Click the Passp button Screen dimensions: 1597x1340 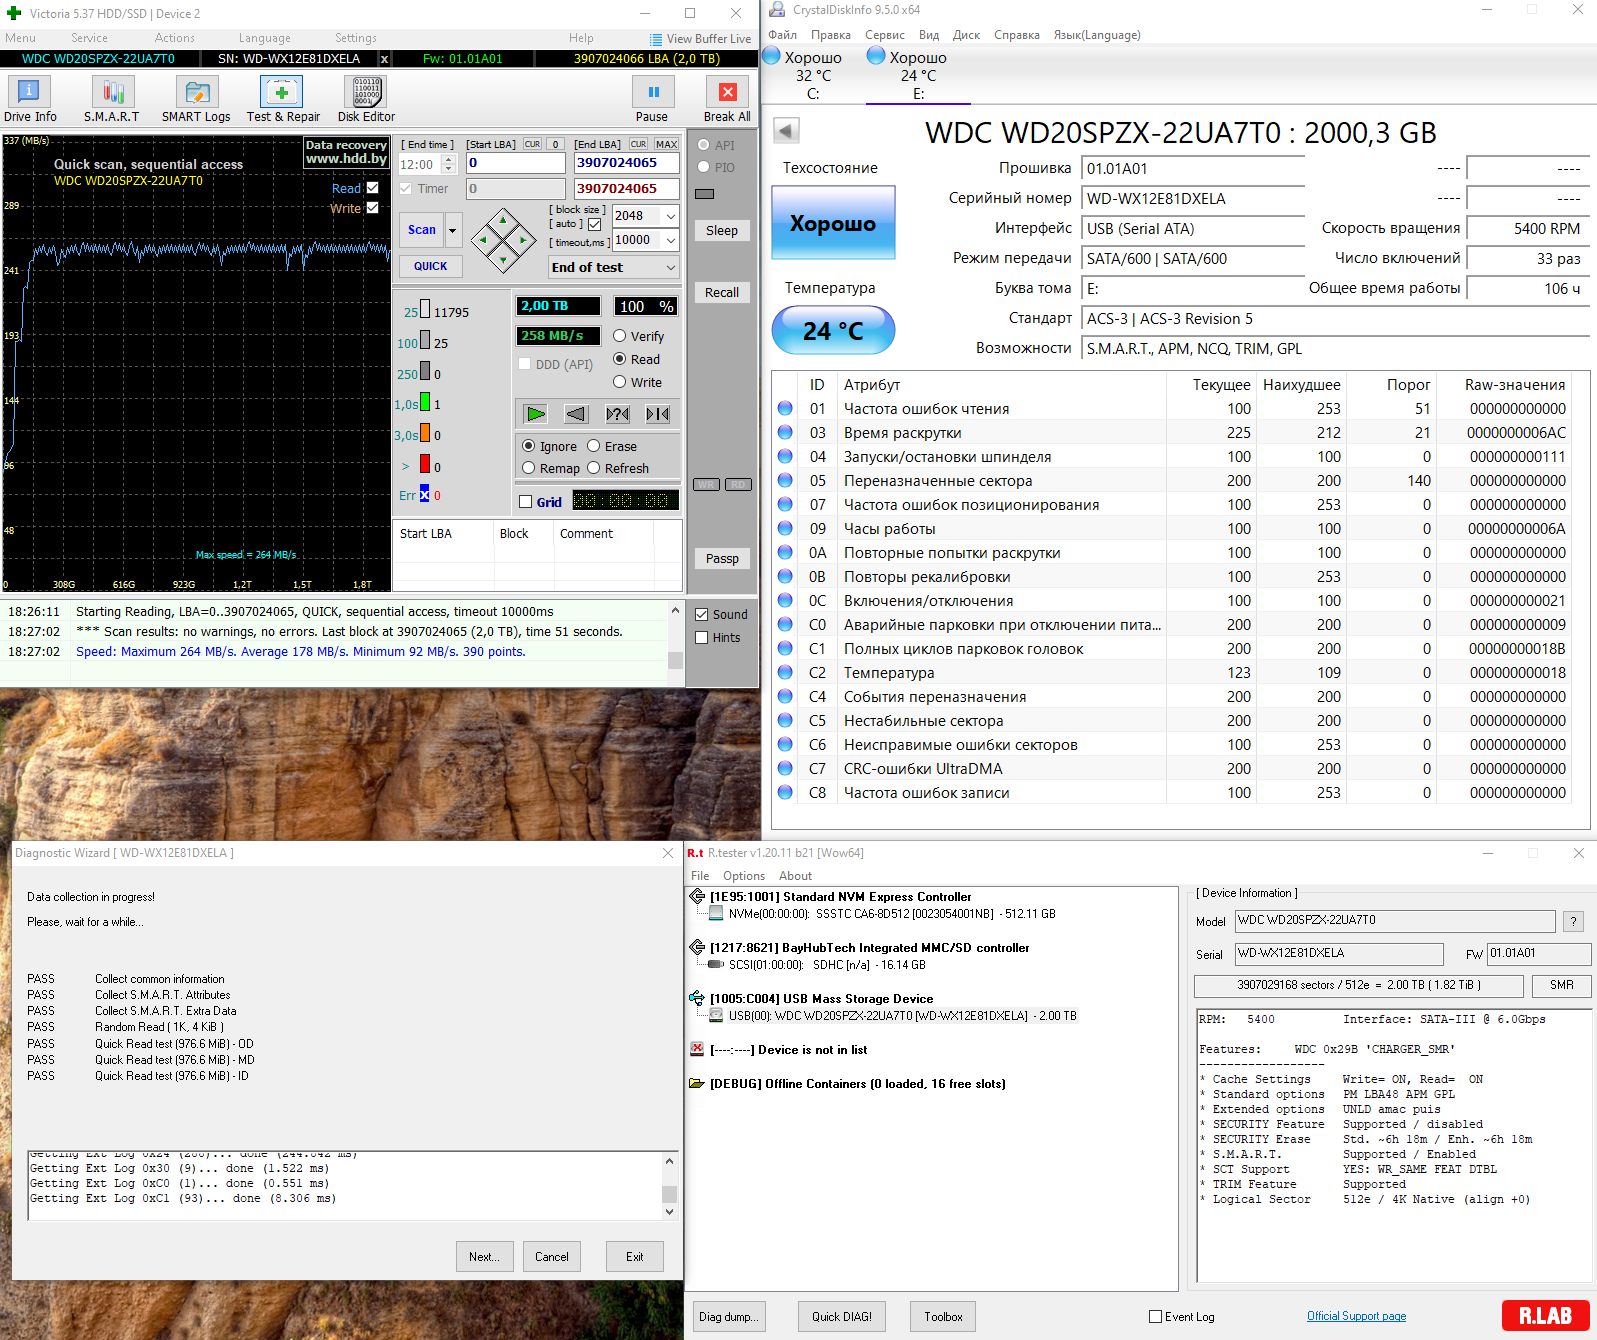(722, 559)
